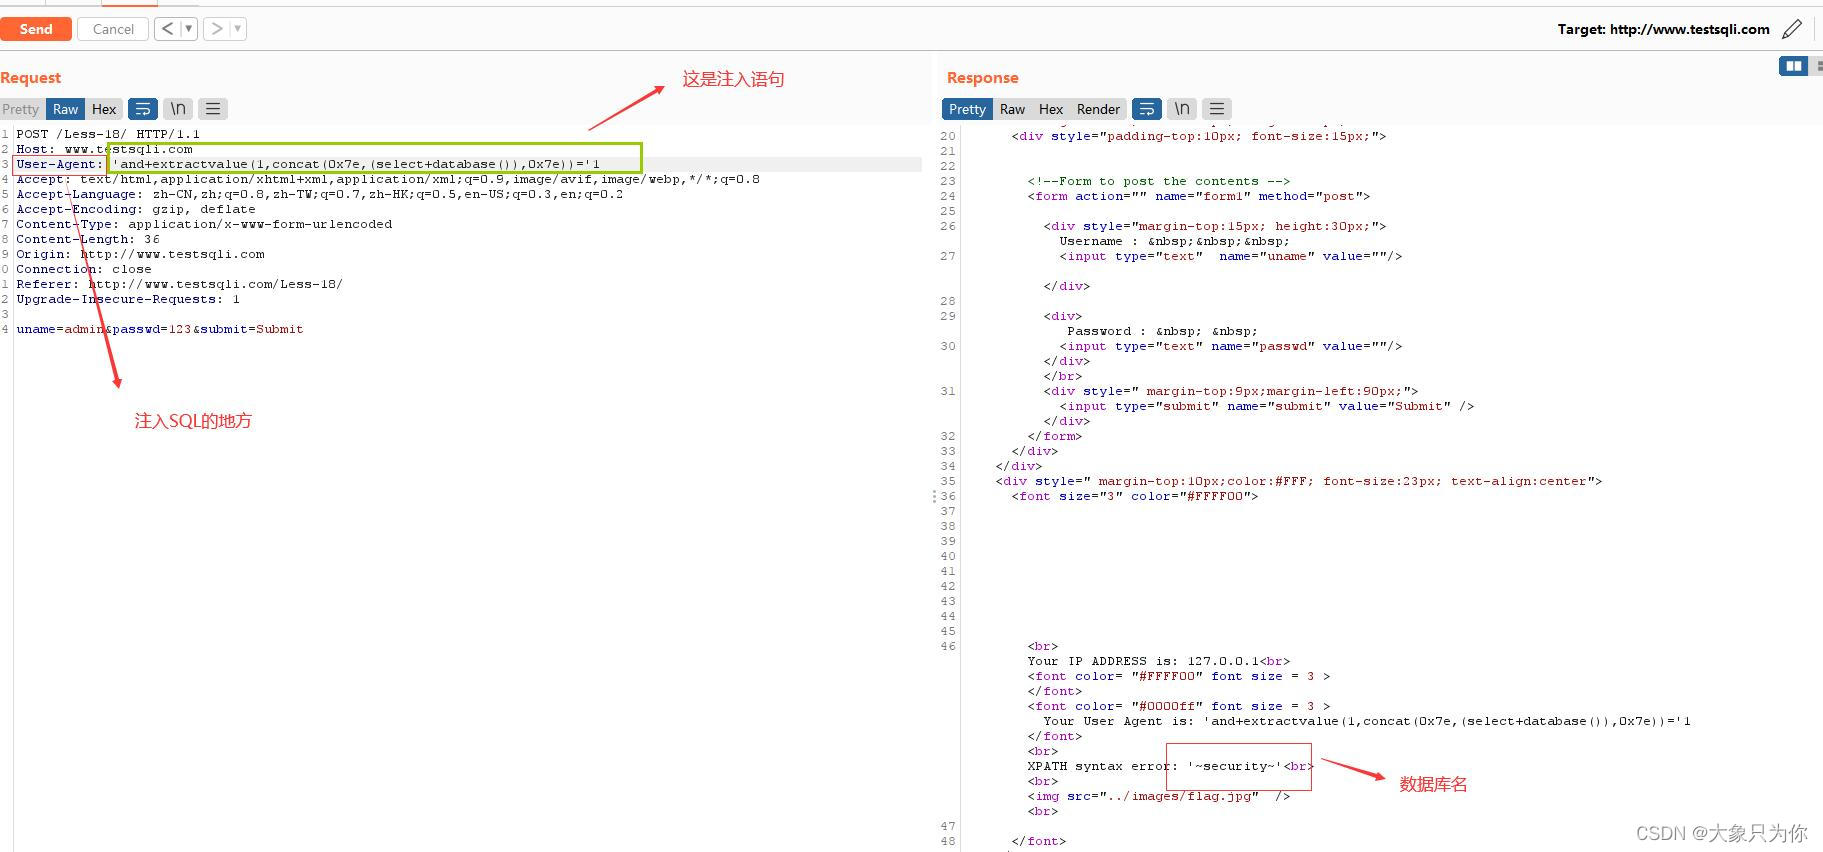Click the Referer header line
1823x852 pixels.
point(179,284)
